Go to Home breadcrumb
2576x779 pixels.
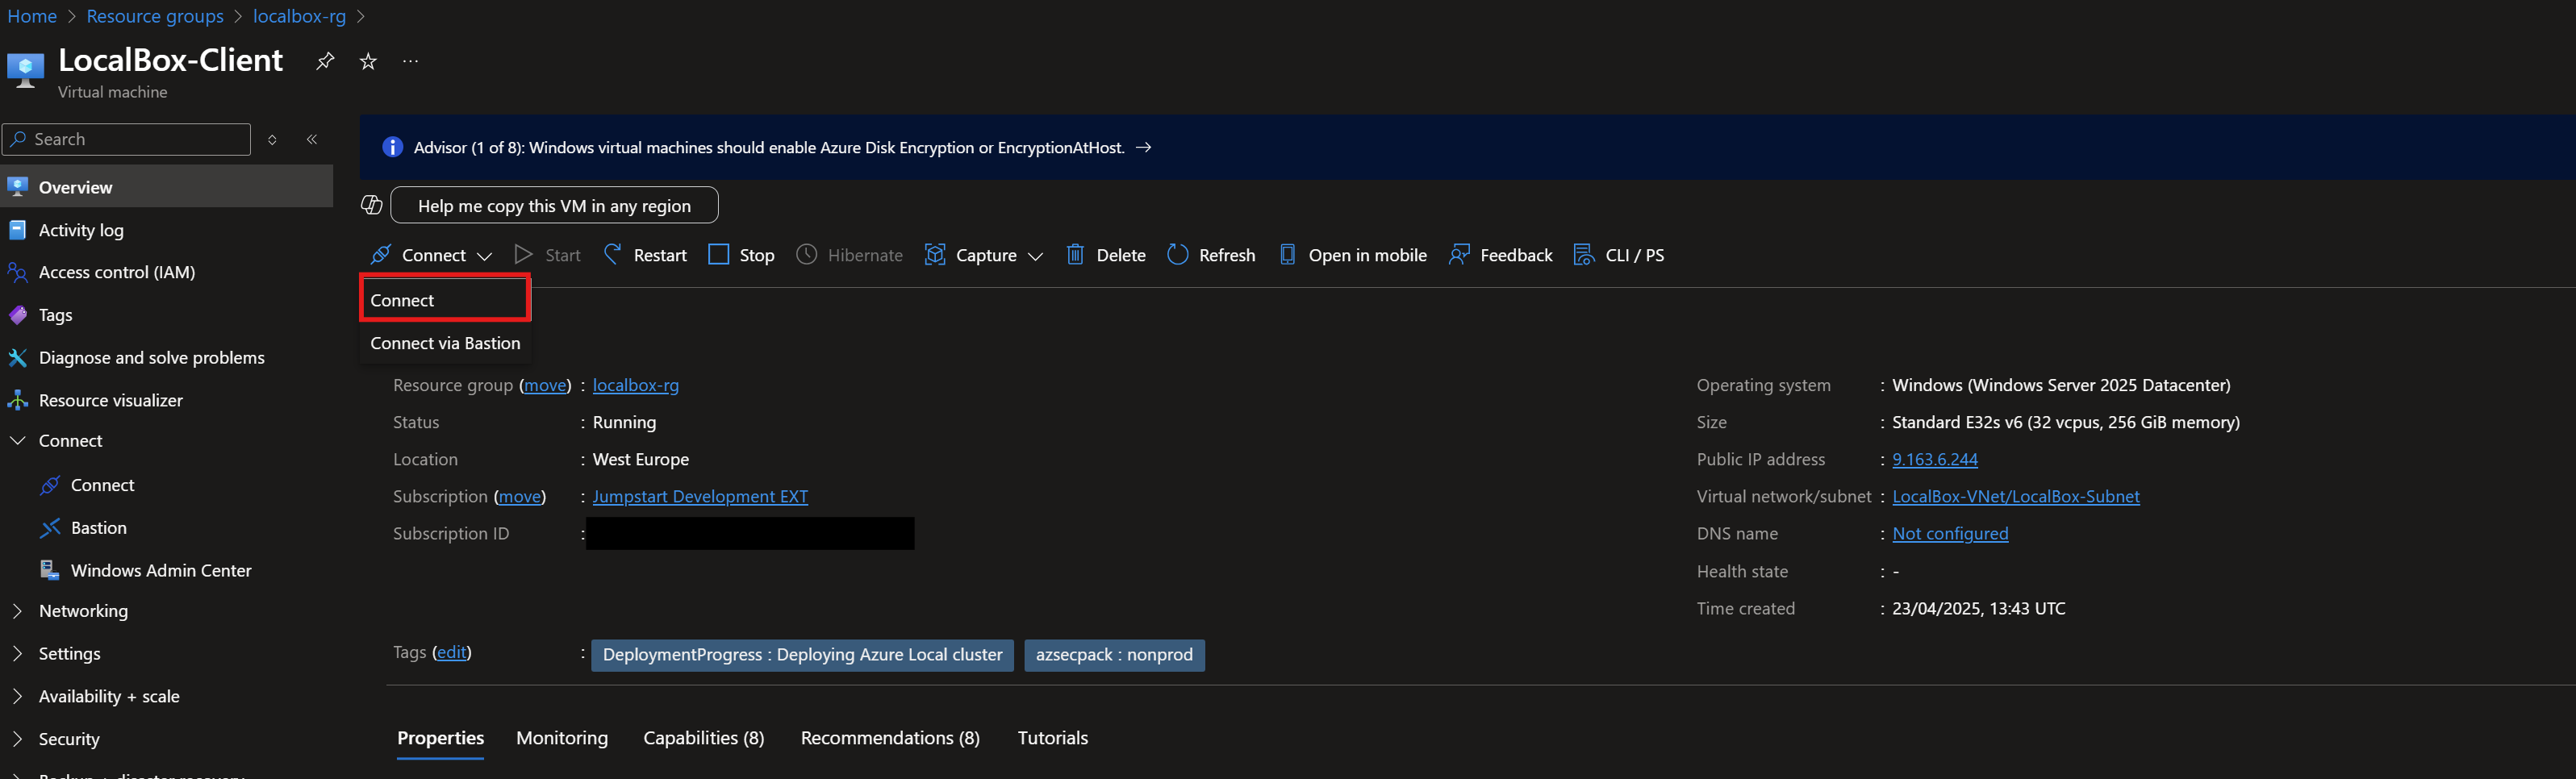[x=32, y=16]
